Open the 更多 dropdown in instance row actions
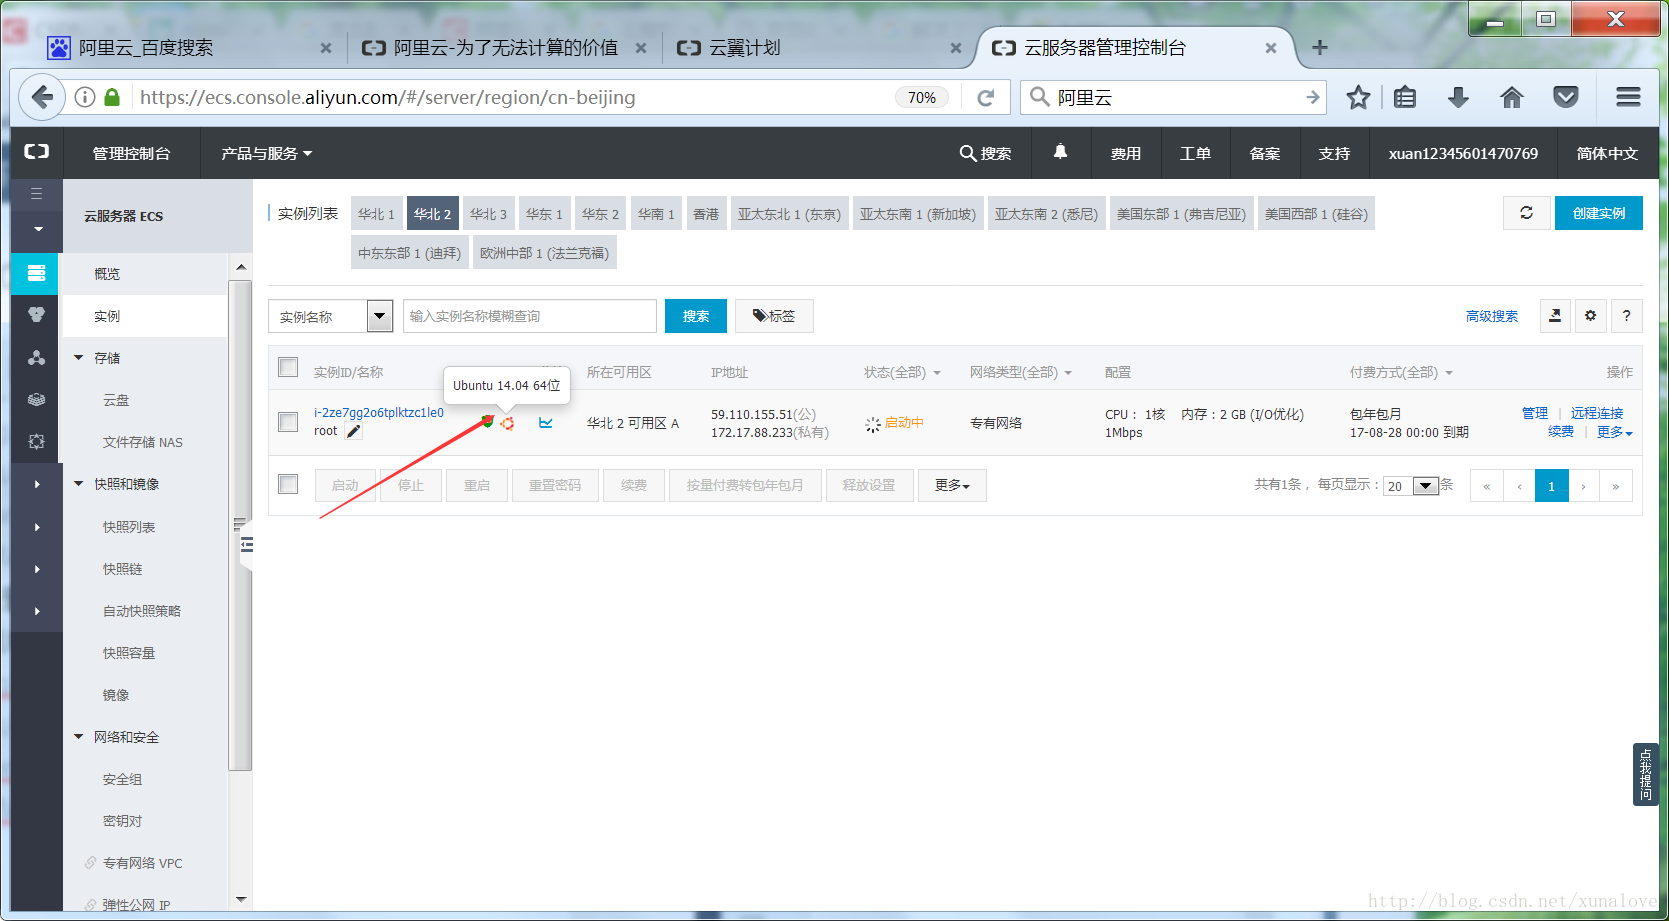1669x921 pixels. [x=1614, y=432]
